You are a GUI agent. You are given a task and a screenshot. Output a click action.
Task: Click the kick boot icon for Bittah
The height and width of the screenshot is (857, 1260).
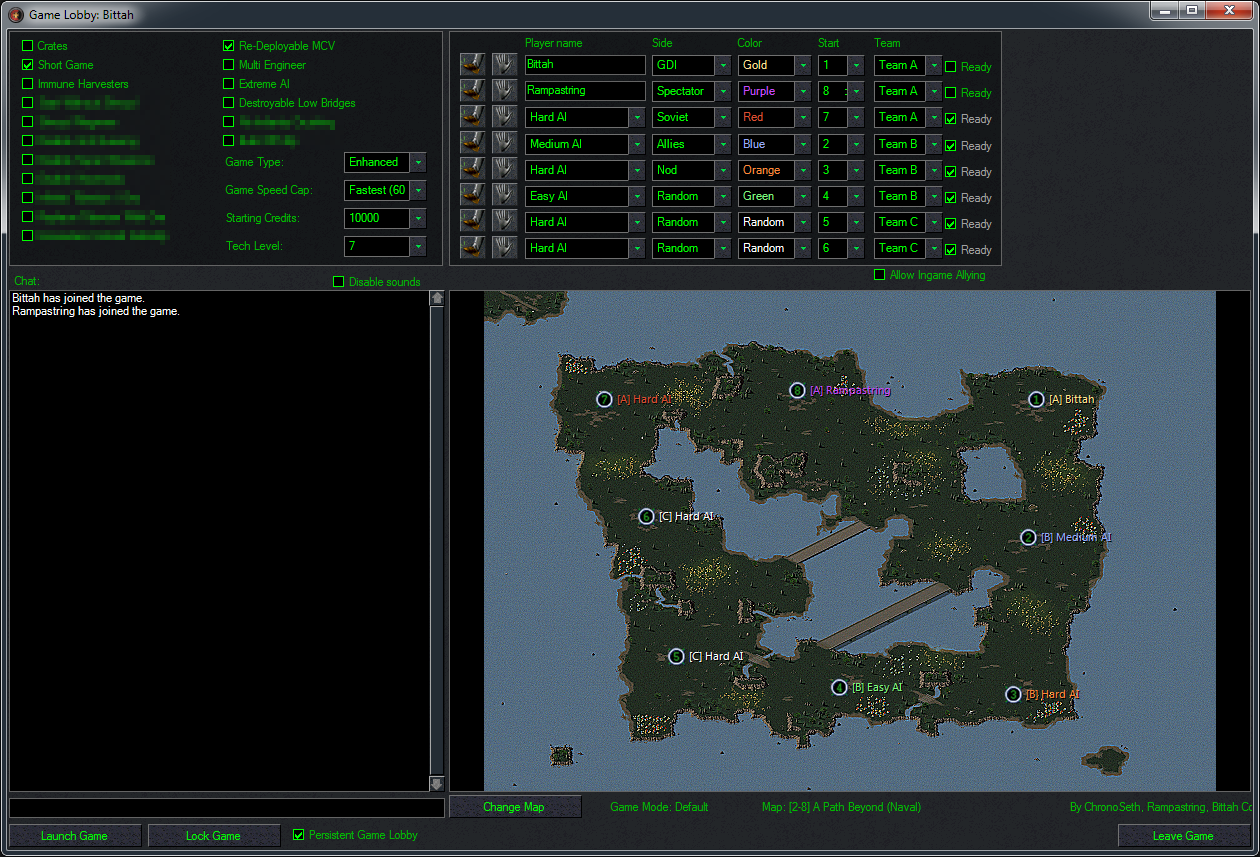click(x=472, y=65)
